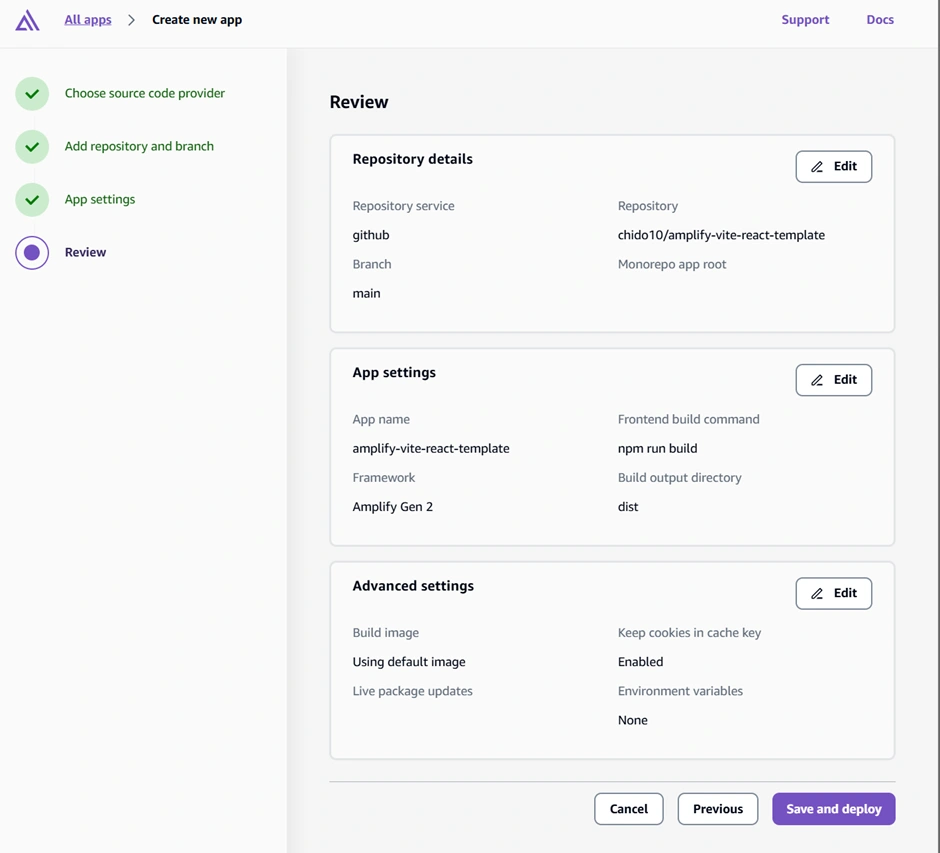Select the Review step label in sidebar
This screenshot has height=853, width=940.
[x=85, y=252]
